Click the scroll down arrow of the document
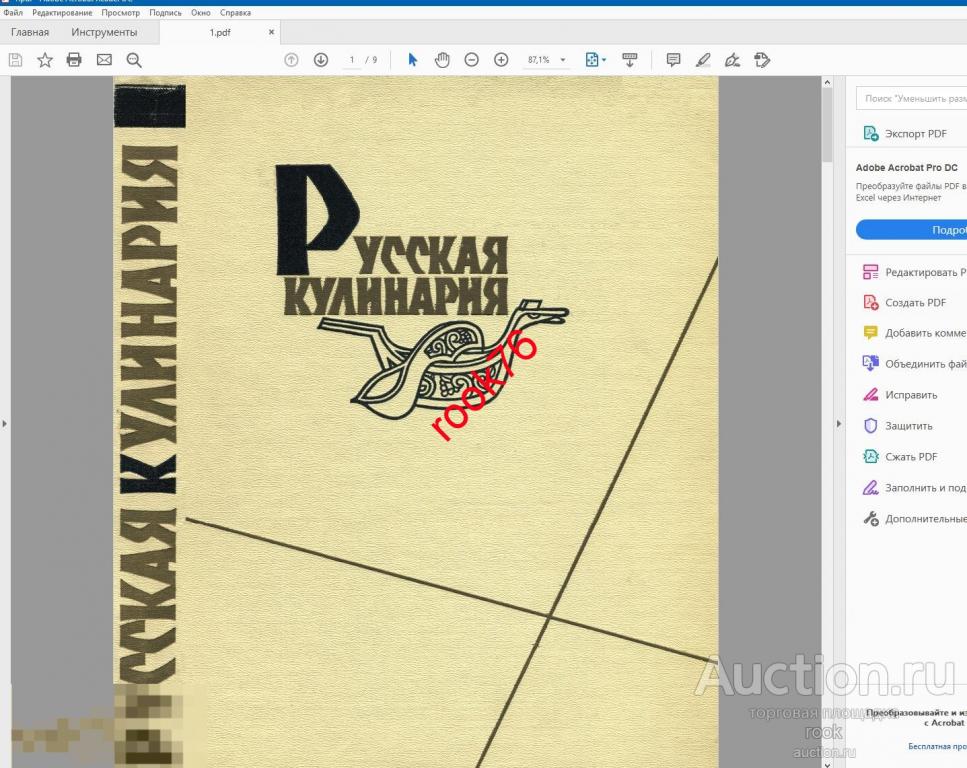The width and height of the screenshot is (967, 768). click(828, 764)
